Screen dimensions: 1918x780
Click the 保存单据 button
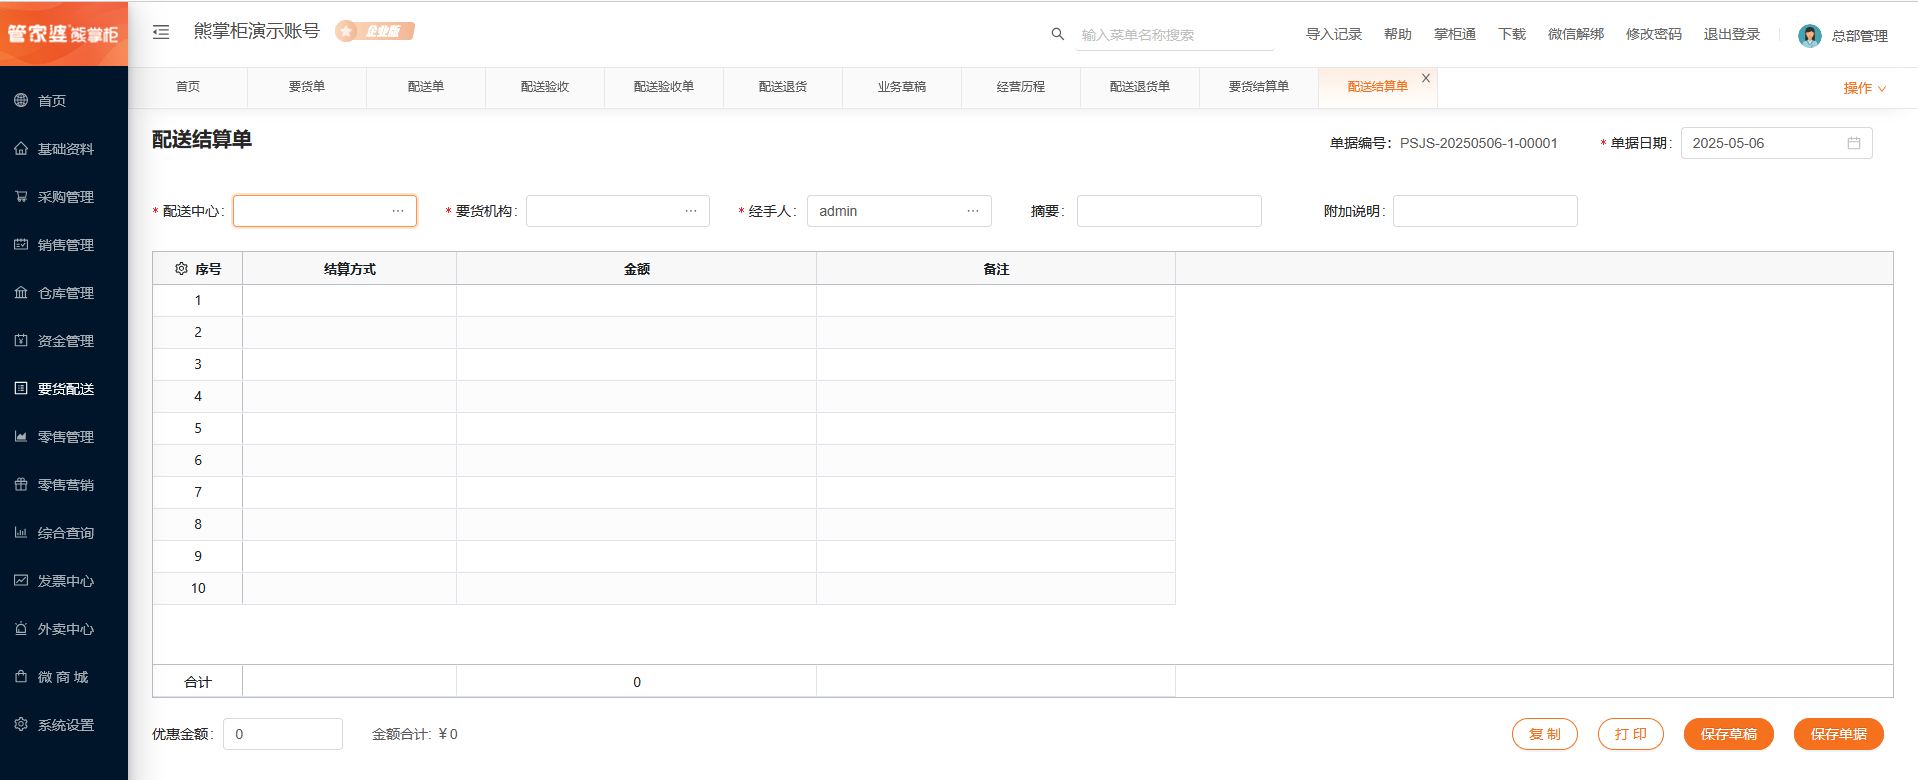coord(1839,734)
